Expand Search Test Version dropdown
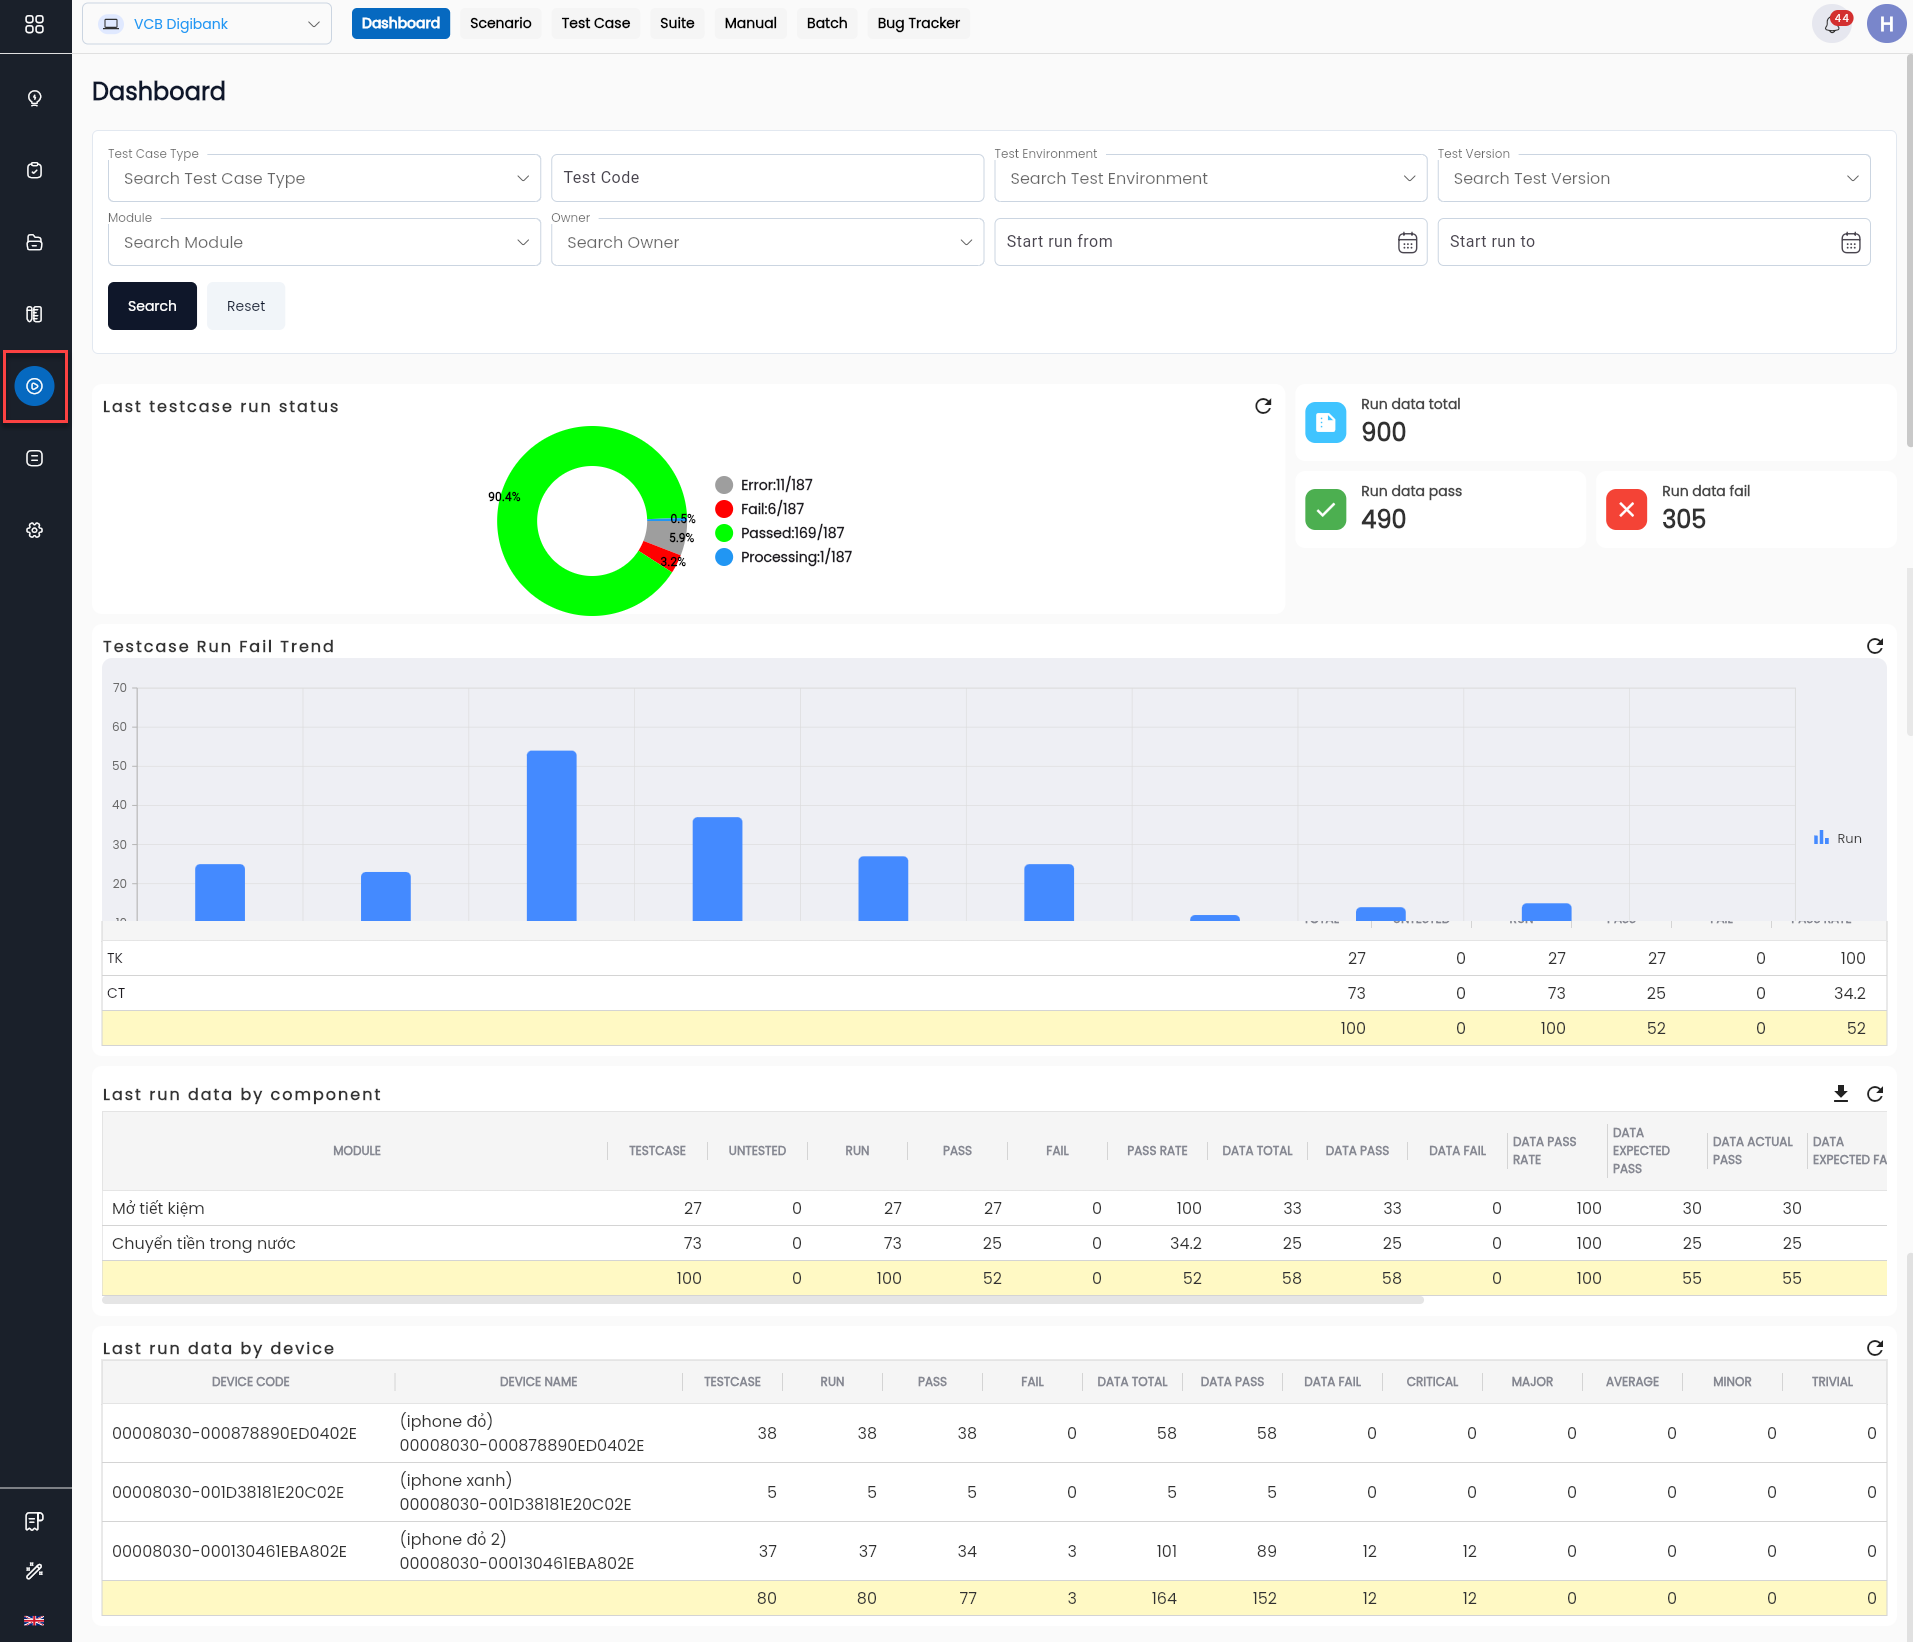Viewport: 1913px width, 1642px height. [x=1654, y=178]
